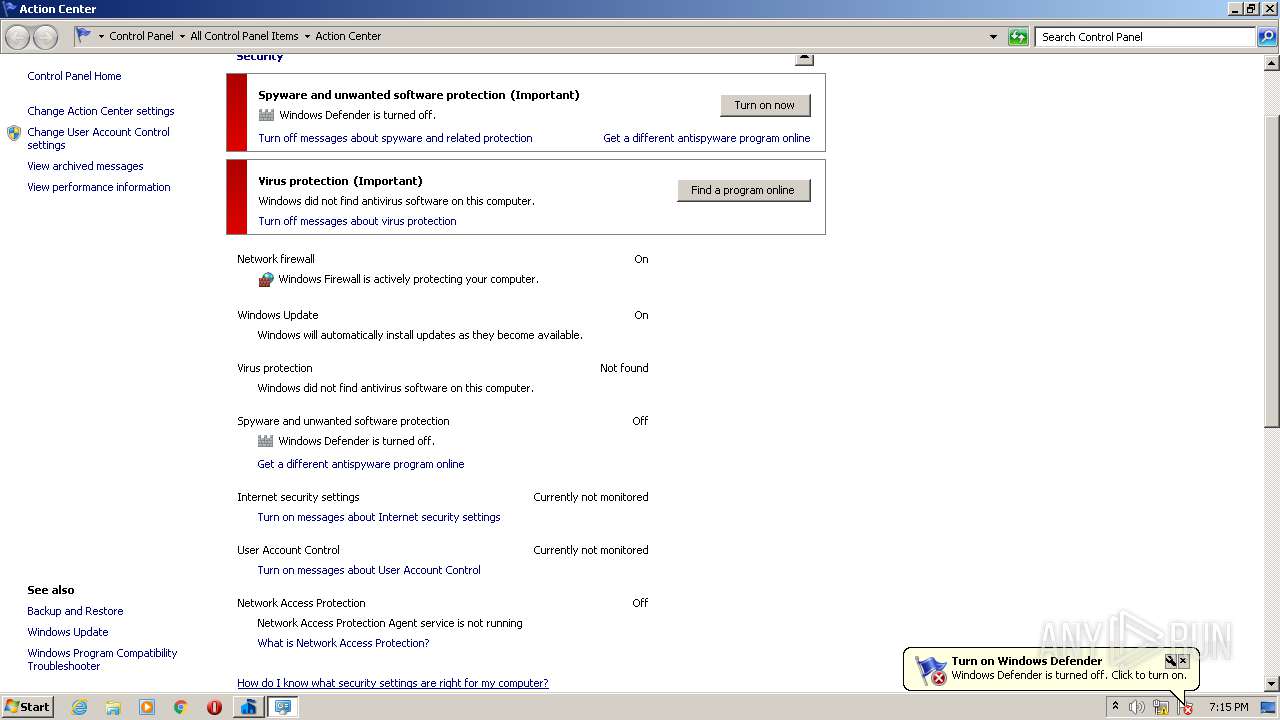Launch Opera browser from taskbar

pyautogui.click(x=214, y=707)
